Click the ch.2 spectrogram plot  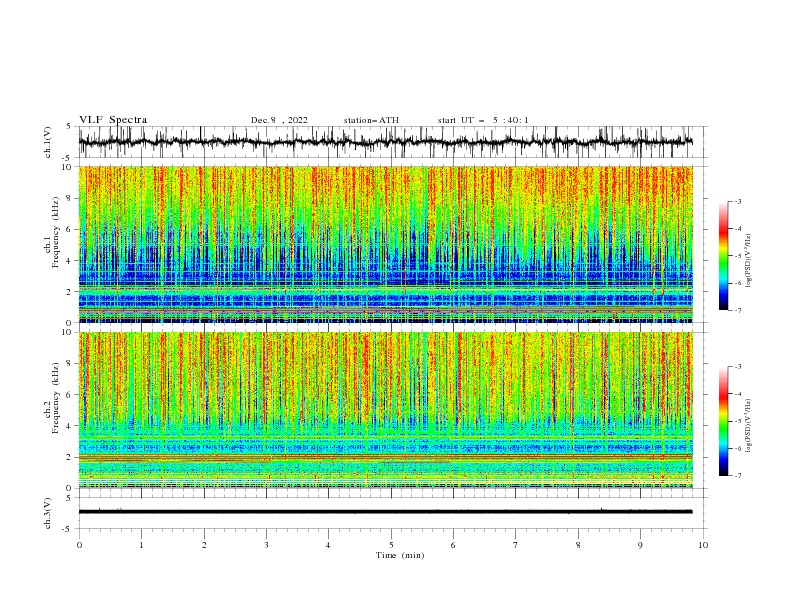click(x=385, y=410)
